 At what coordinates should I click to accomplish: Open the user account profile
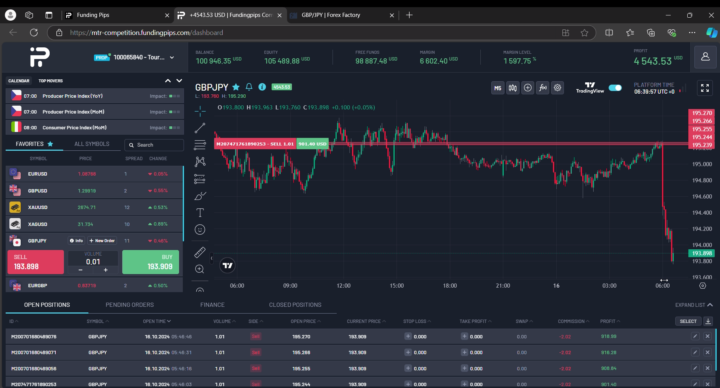click(705, 57)
